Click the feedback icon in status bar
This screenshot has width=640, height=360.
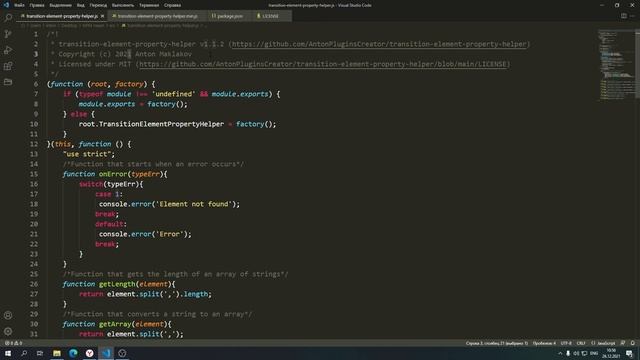point(623,343)
